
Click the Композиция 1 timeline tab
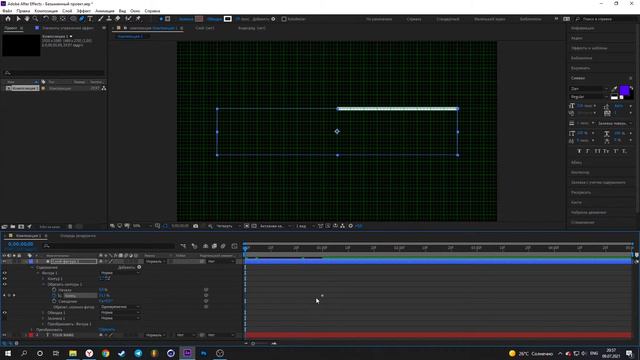(x=28, y=236)
